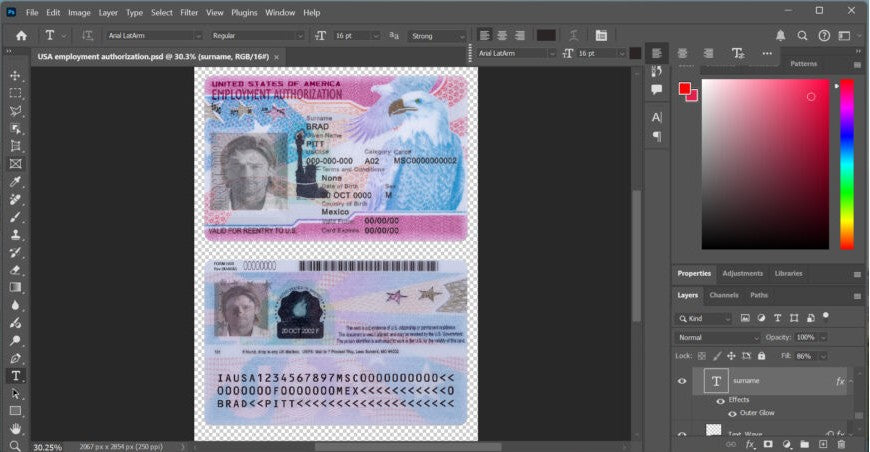Collapse the surname layer effects list
Viewport: 870px width, 452px height.
pyautogui.click(x=851, y=381)
